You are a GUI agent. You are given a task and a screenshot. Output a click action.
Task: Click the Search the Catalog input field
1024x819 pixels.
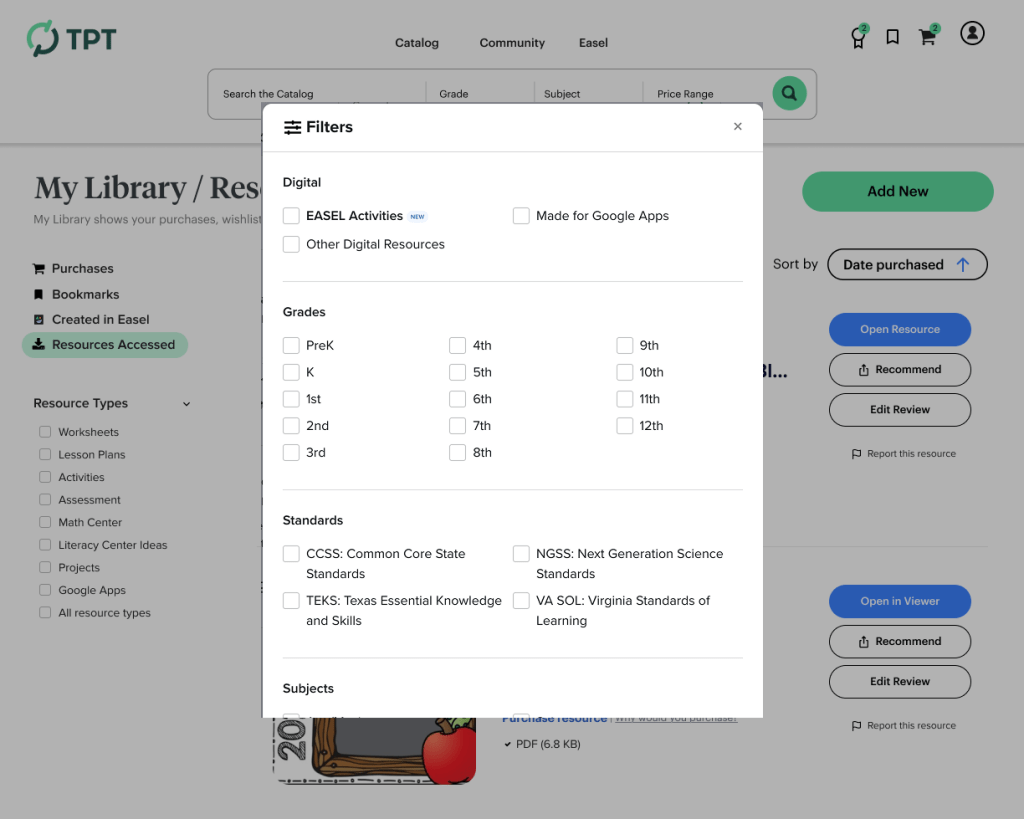point(310,94)
